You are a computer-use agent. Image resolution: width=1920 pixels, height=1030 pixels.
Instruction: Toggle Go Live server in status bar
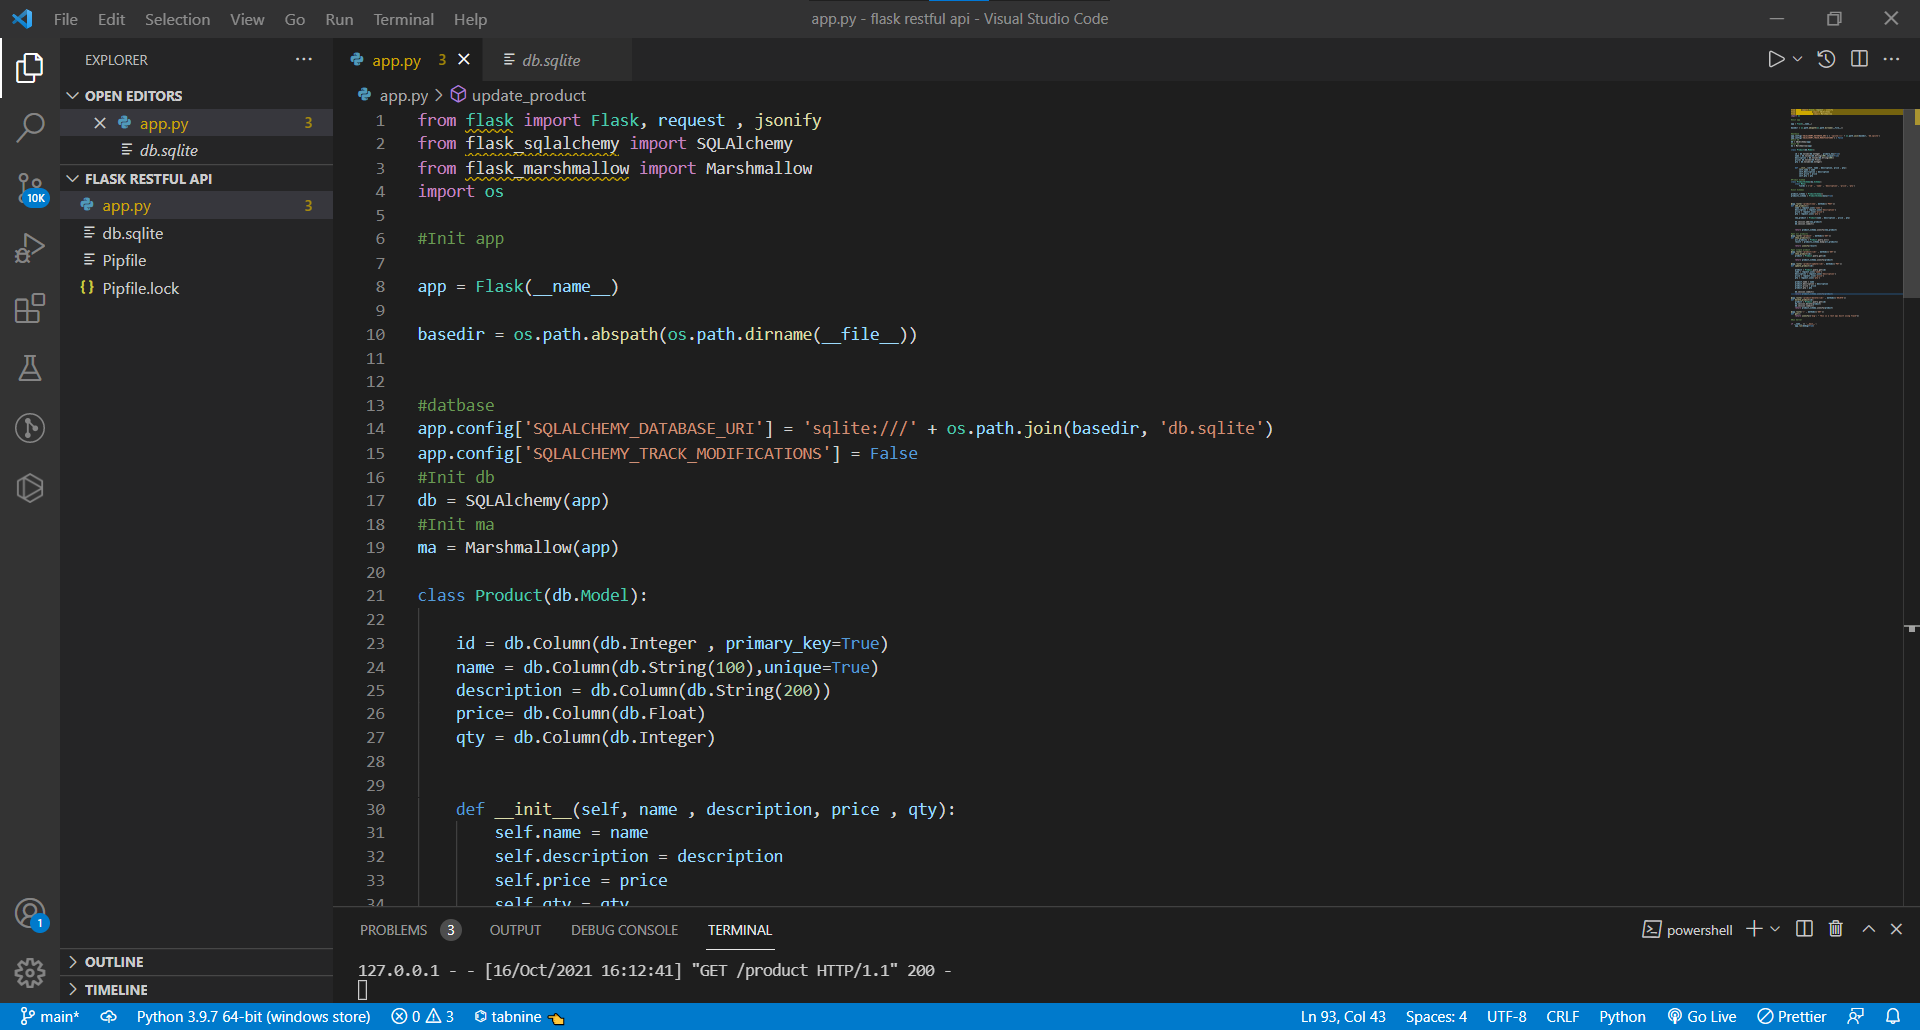1701,1016
